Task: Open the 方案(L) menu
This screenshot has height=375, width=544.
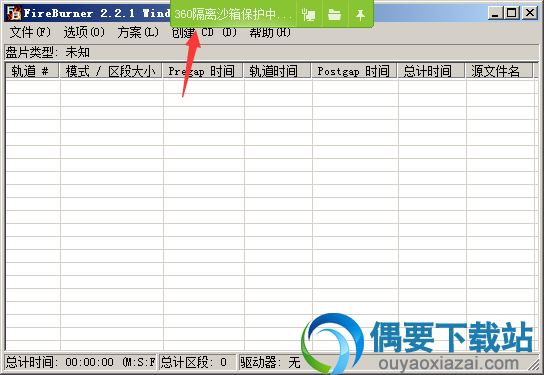Action: [138, 32]
